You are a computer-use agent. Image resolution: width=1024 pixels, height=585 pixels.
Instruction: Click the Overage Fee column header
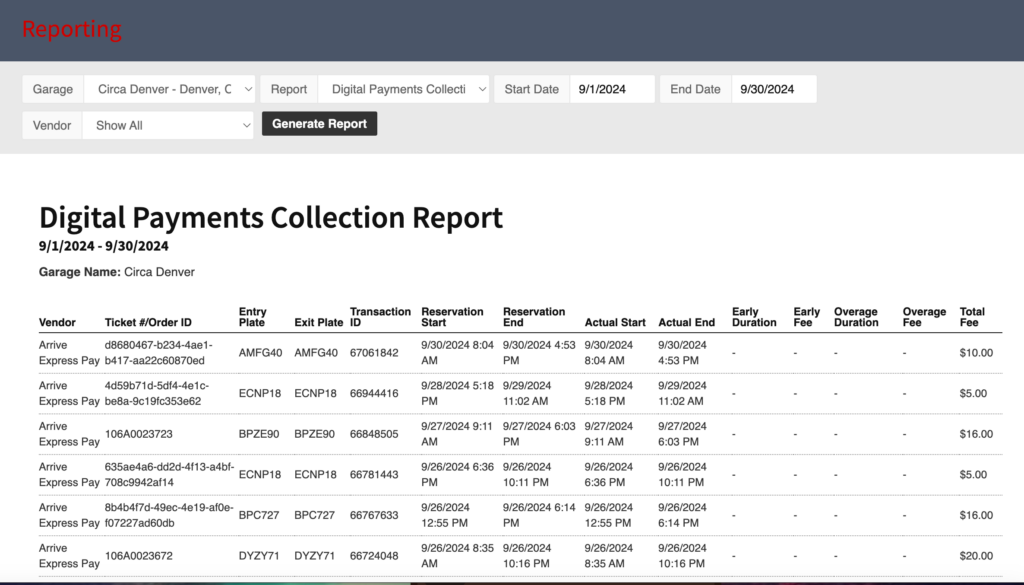point(923,317)
